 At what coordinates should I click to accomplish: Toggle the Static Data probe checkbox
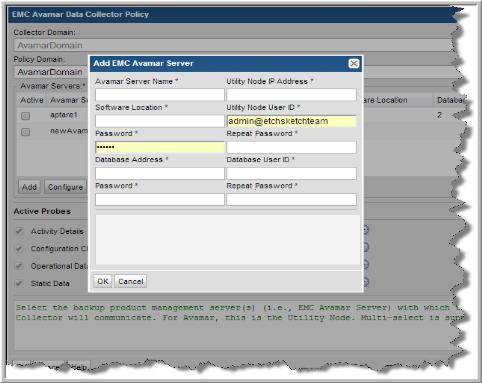click(x=19, y=283)
